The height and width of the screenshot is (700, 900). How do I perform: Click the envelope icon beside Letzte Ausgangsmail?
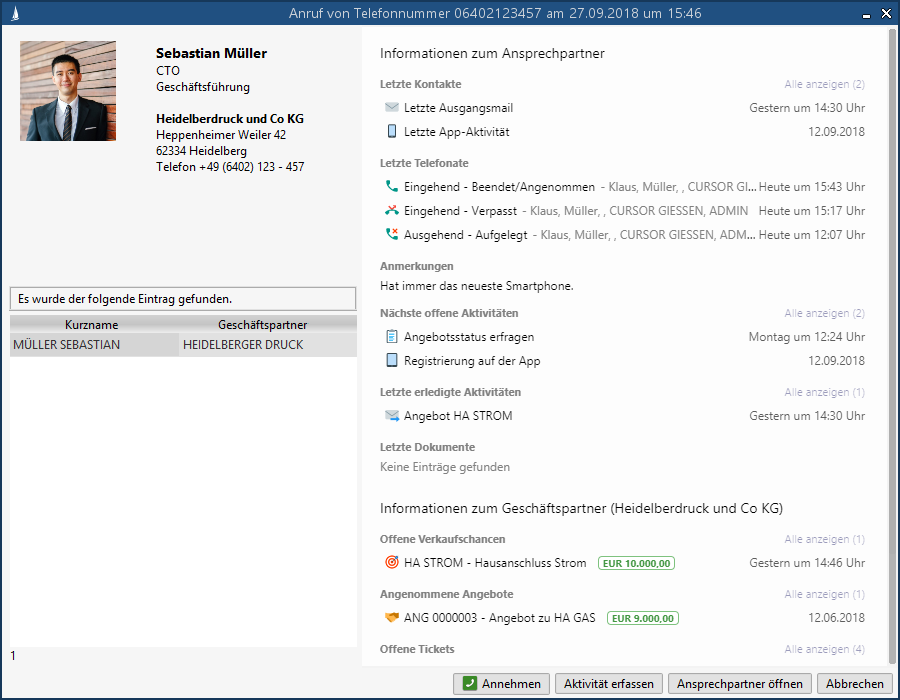pyautogui.click(x=391, y=107)
